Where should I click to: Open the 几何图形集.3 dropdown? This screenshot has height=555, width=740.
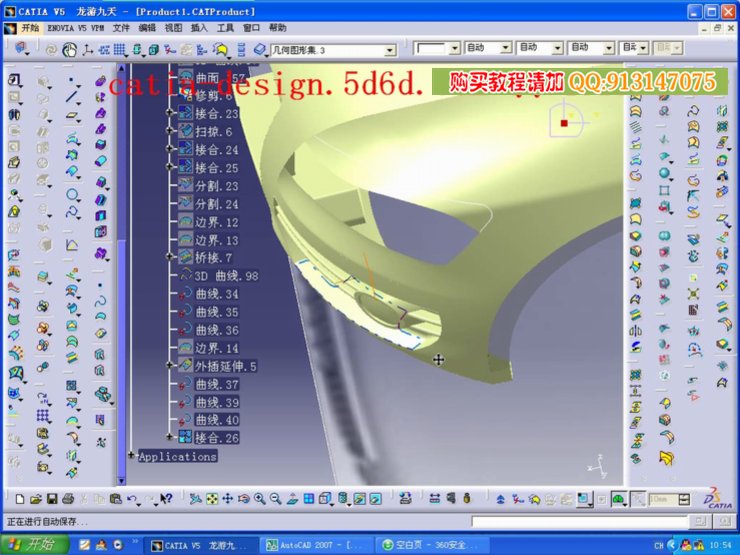390,49
